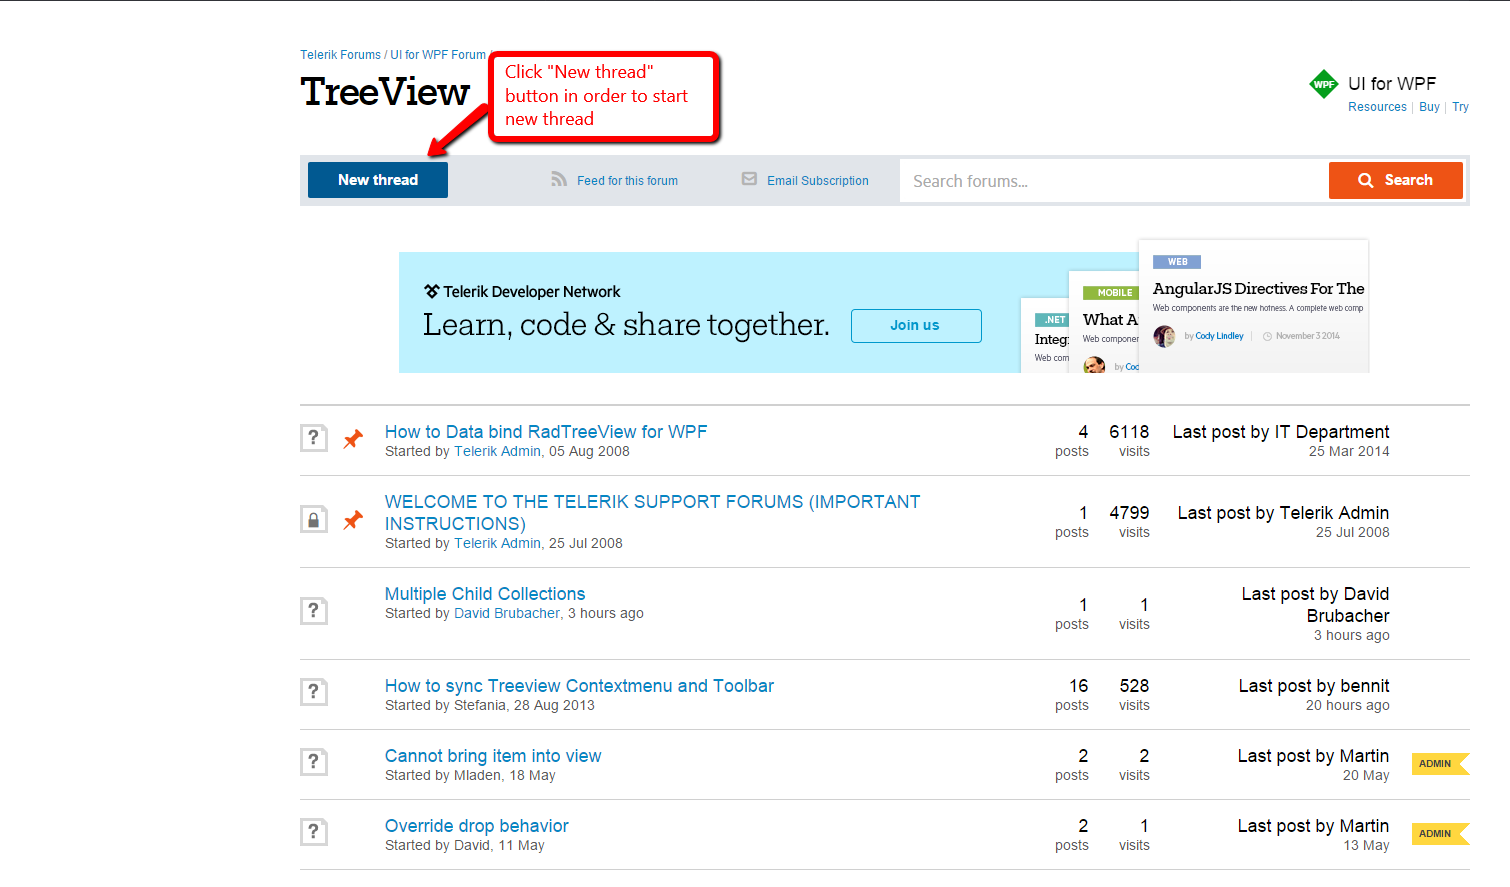Click UI for WPF product title
The height and width of the screenshot is (887, 1510).
[x=1392, y=84]
